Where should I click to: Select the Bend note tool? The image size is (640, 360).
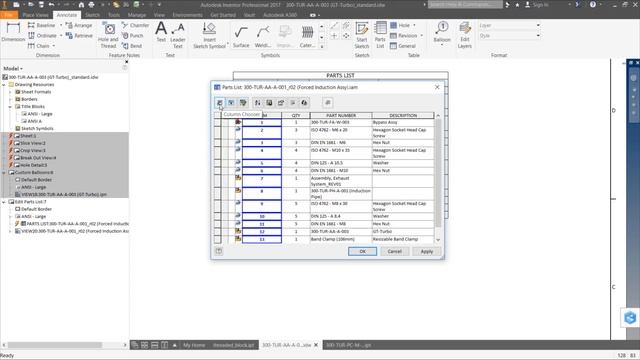[x=132, y=46]
